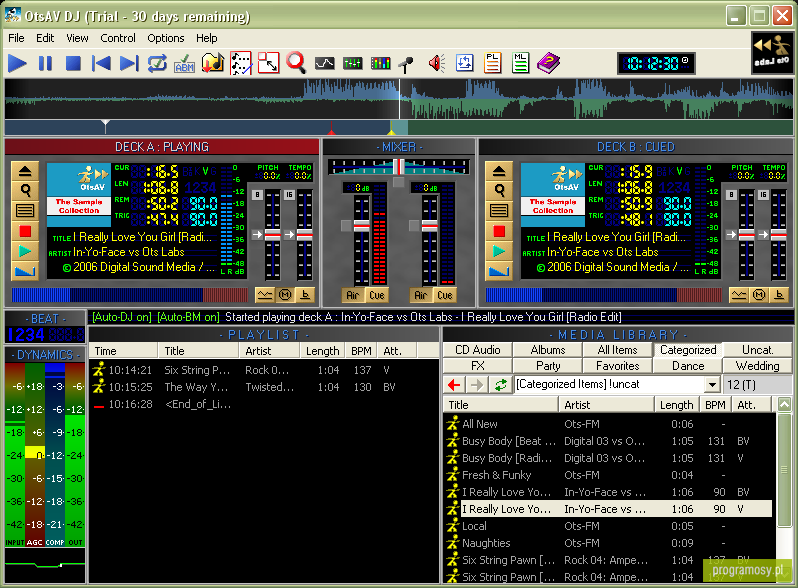The image size is (798, 588).
Task: Select the Uncat. library tab
Action: pos(757,350)
